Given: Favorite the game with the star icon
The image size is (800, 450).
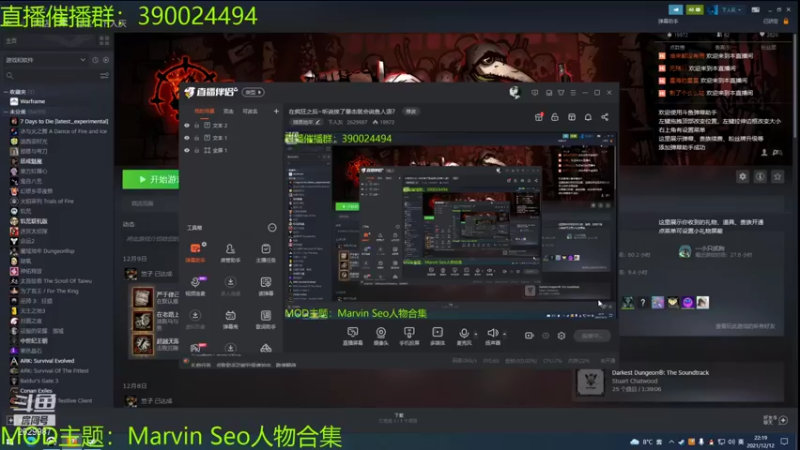Looking at the screenshot, I should pyautogui.click(x=777, y=177).
